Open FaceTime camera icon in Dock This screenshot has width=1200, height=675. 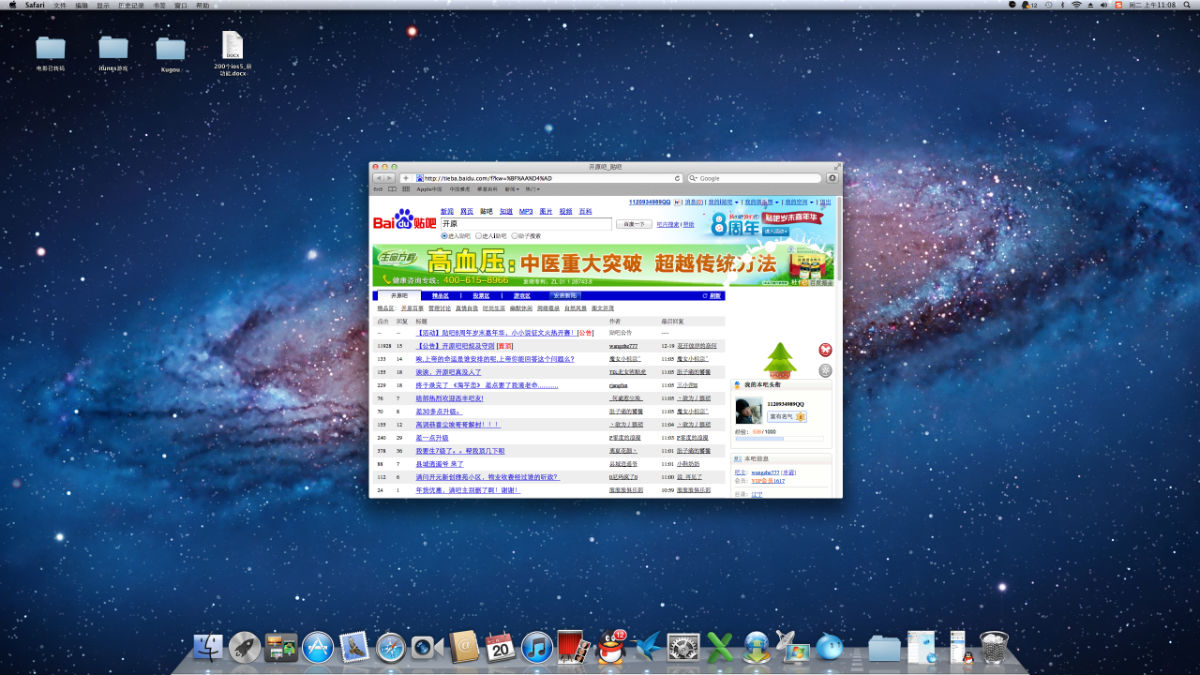[x=427, y=648]
